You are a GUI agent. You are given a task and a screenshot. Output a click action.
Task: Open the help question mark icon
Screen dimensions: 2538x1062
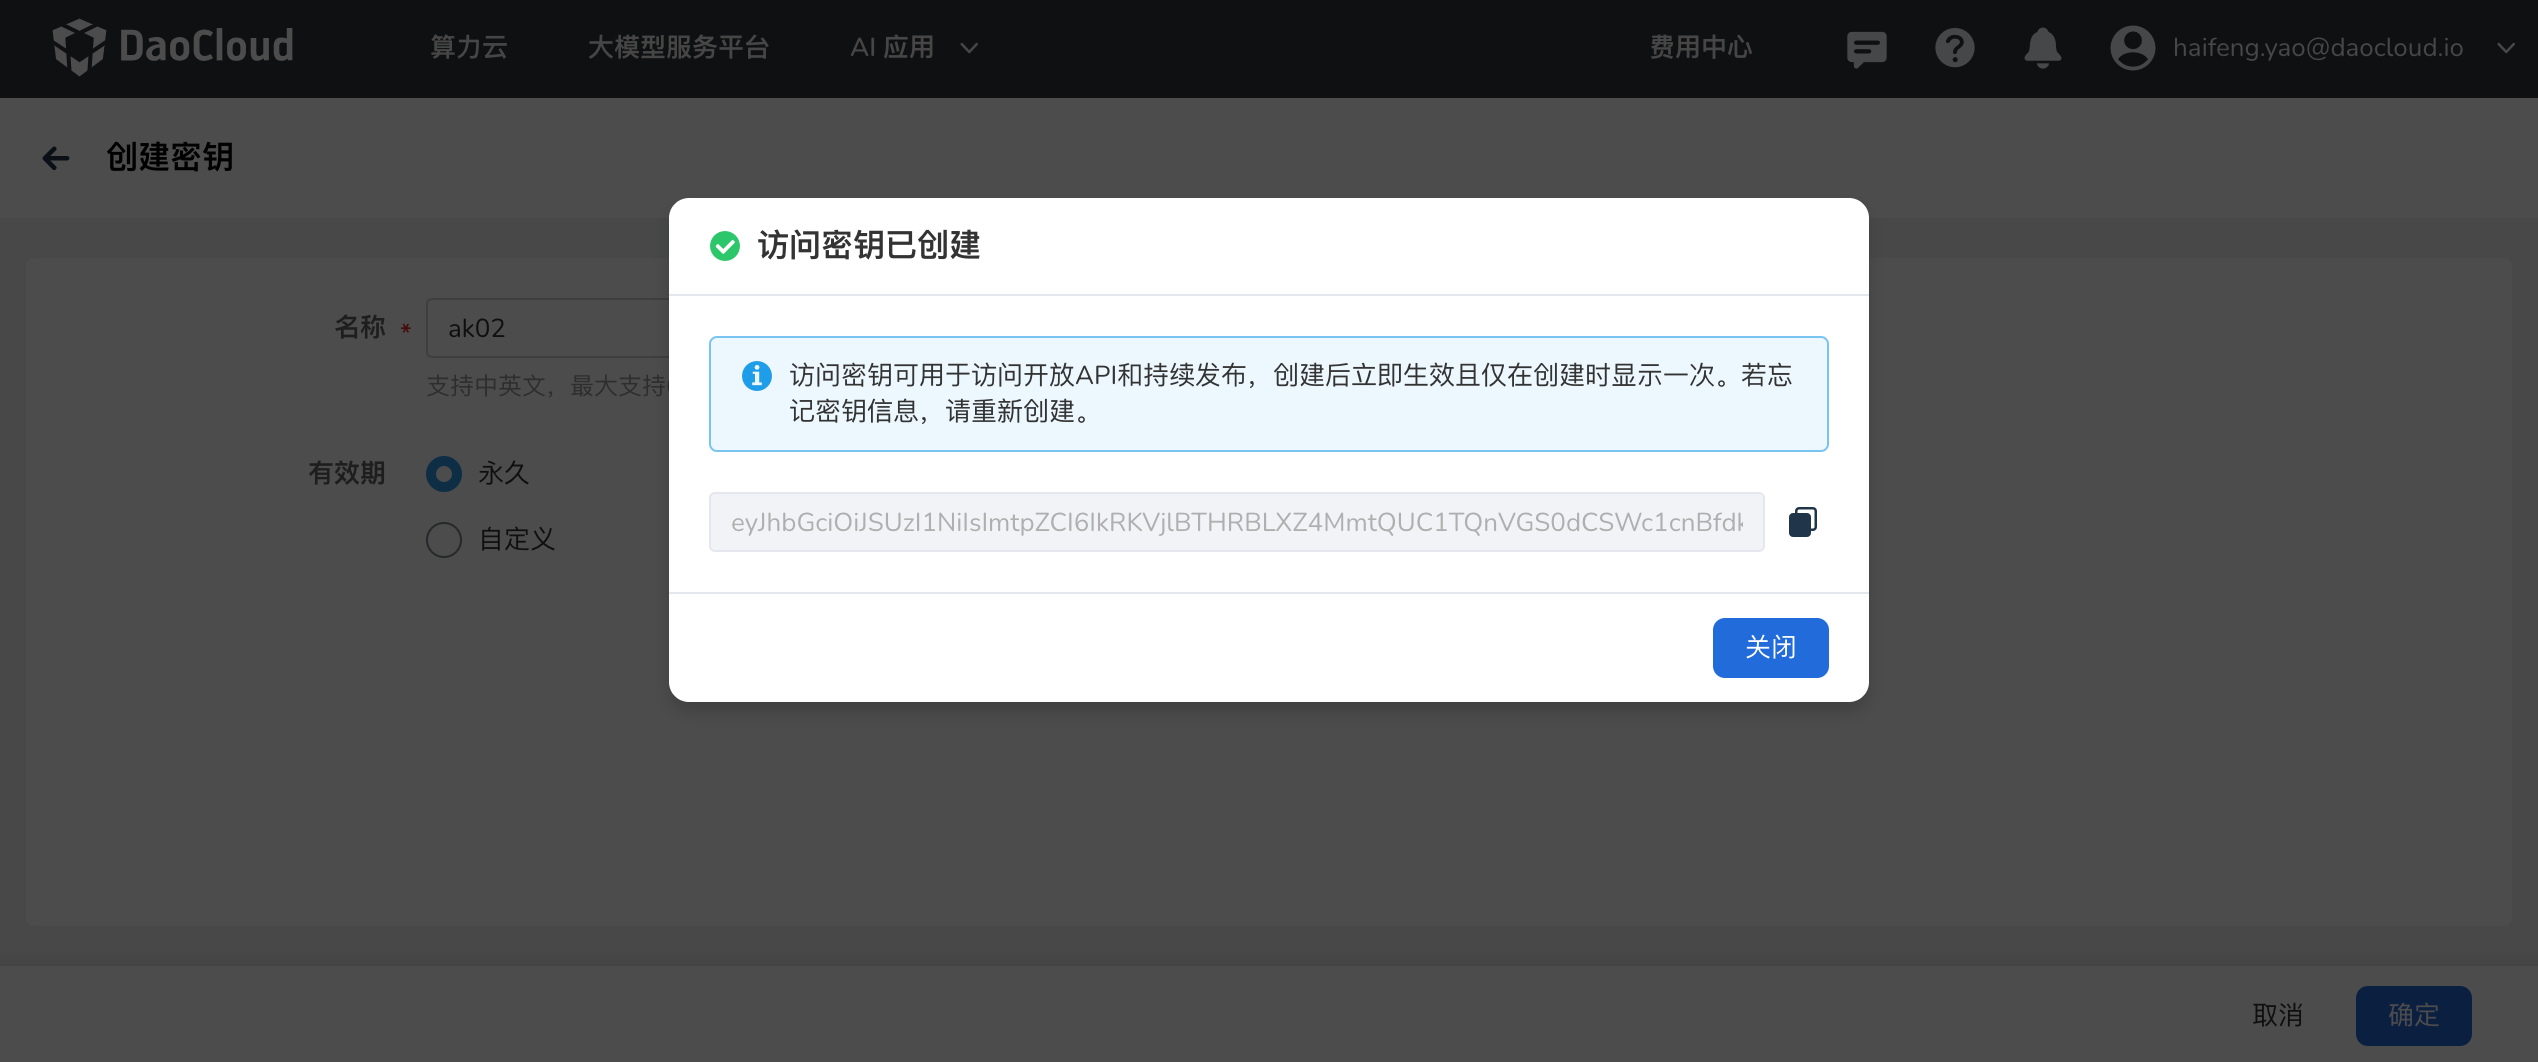pos(1954,48)
